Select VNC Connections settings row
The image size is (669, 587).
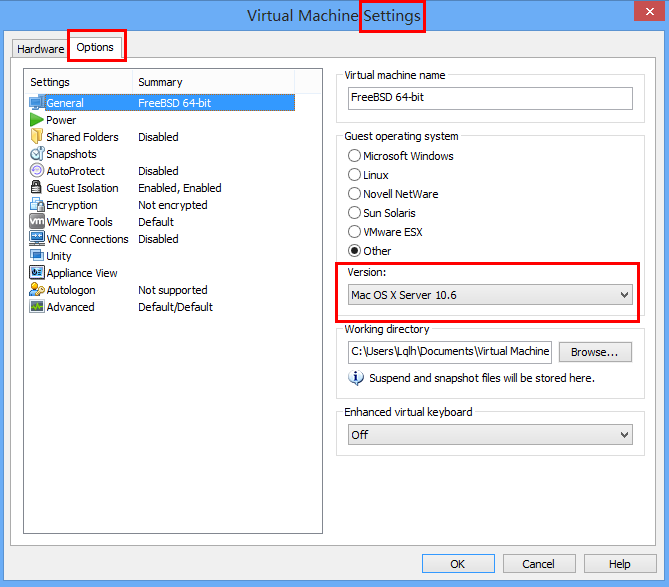coord(162,239)
